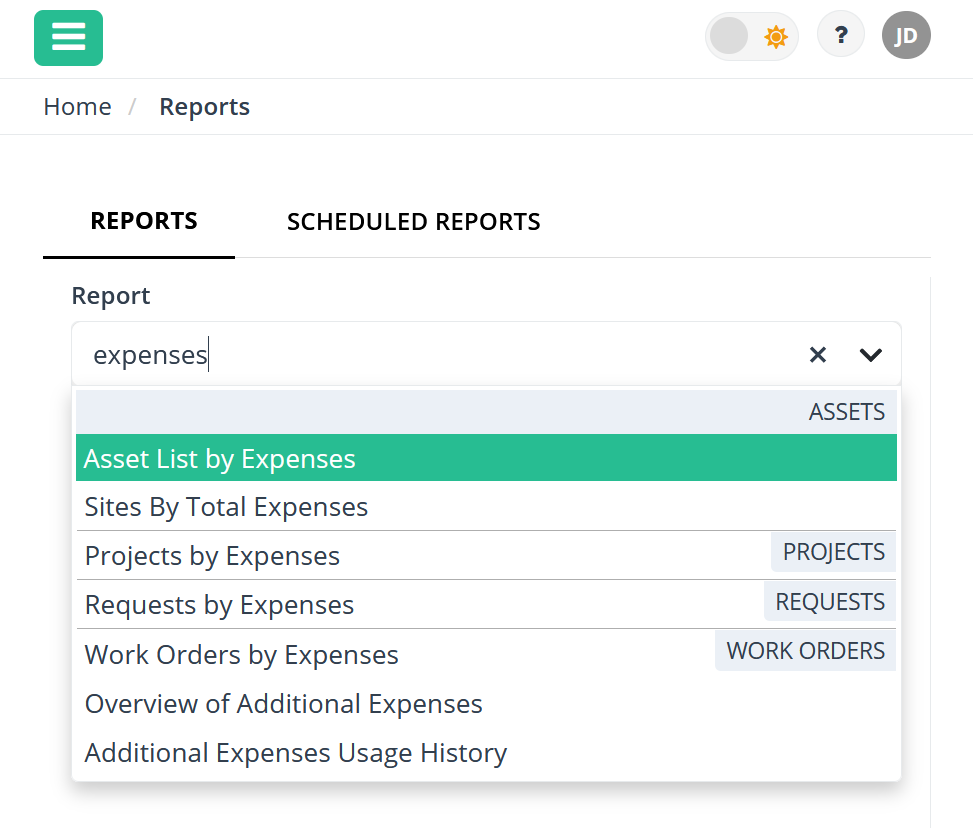This screenshot has width=973, height=828.
Task: Deselect the highlighted Asset List by Expenses entry
Action: (x=220, y=459)
